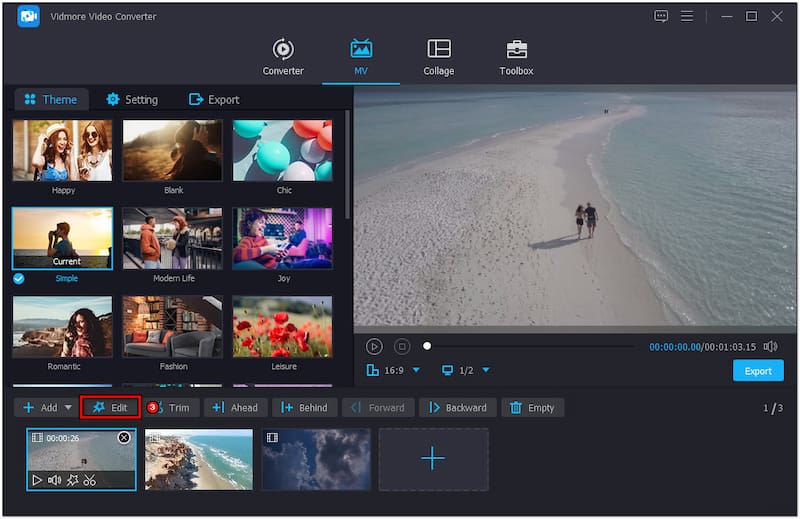The width and height of the screenshot is (800, 519).
Task: Open the Add dropdown arrow
Action: coord(68,408)
